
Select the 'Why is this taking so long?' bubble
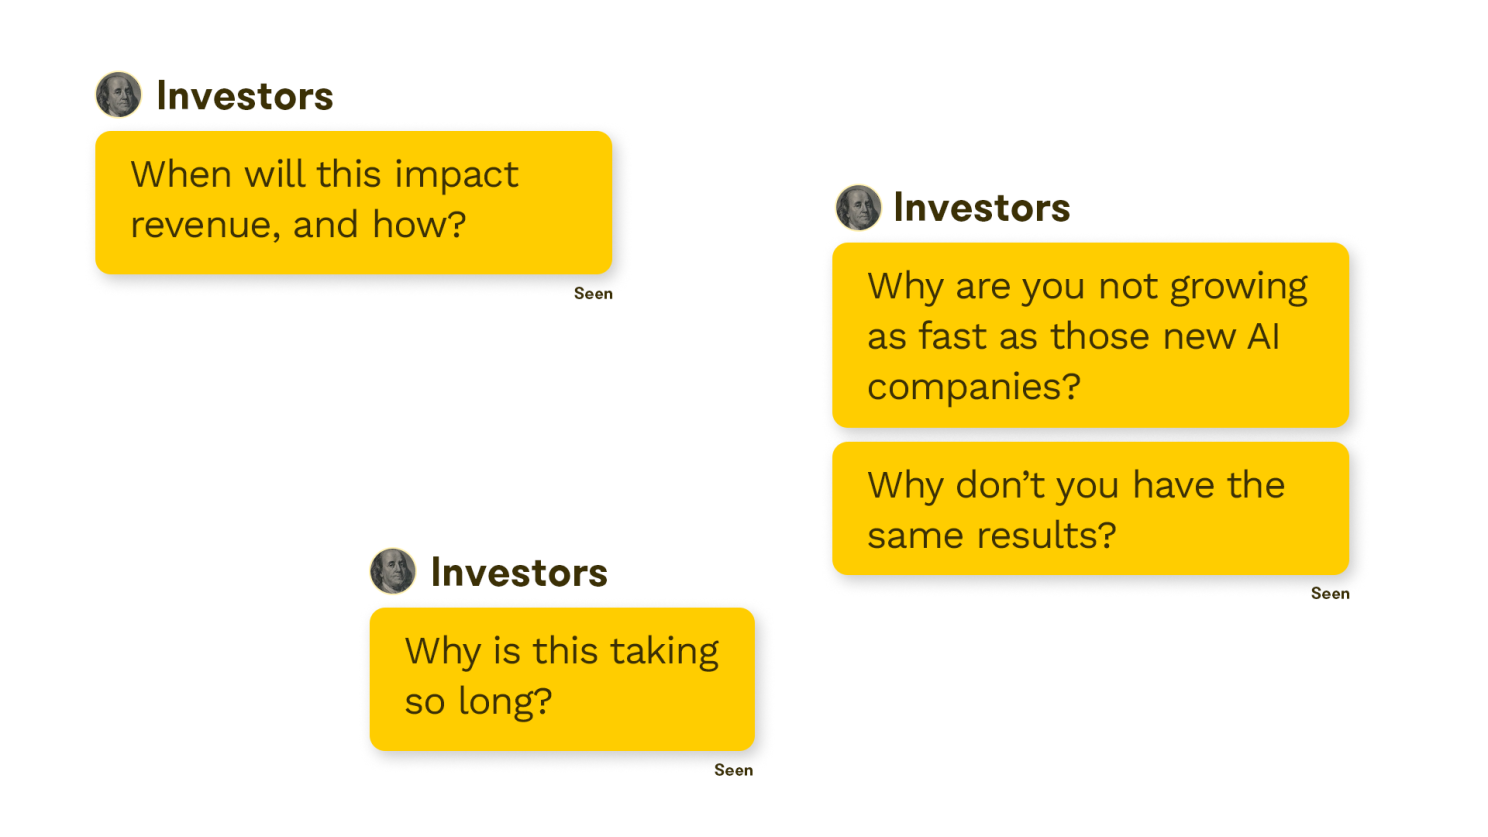coord(562,679)
